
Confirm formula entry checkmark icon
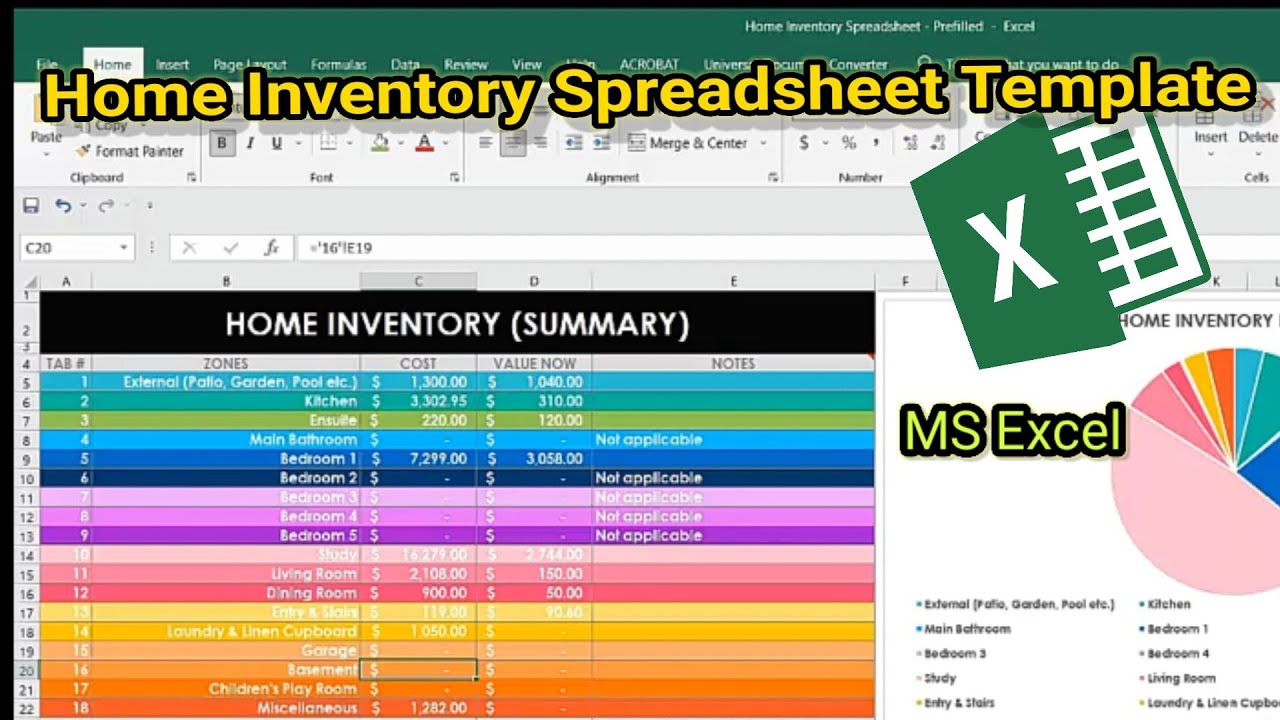(x=231, y=247)
